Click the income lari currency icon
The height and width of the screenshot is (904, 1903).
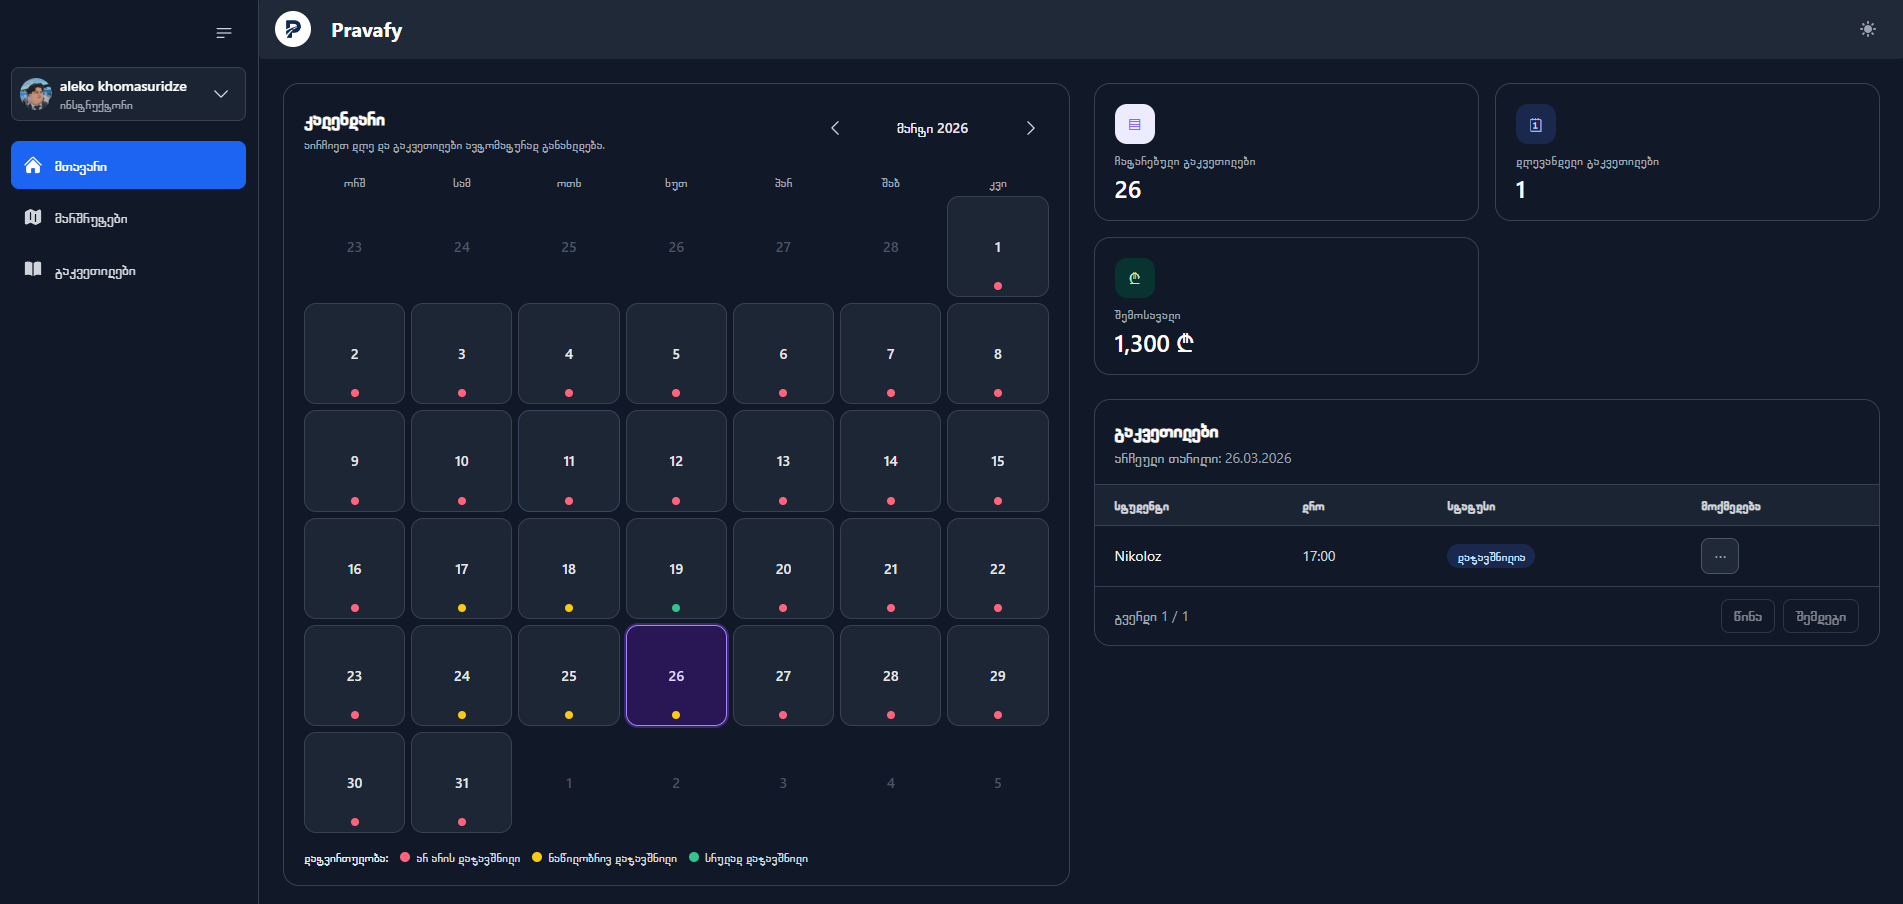point(1134,278)
